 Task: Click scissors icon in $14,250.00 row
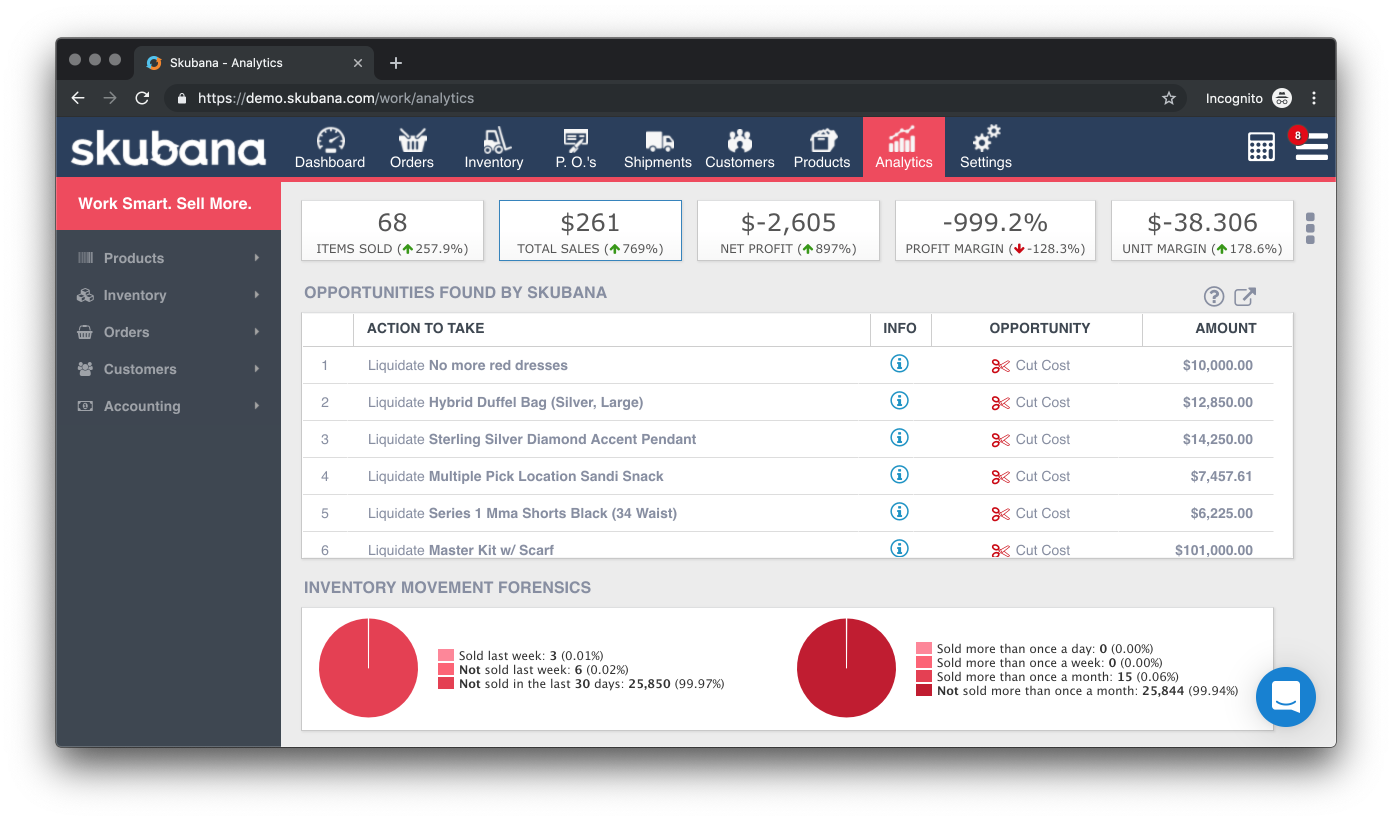coord(1000,440)
